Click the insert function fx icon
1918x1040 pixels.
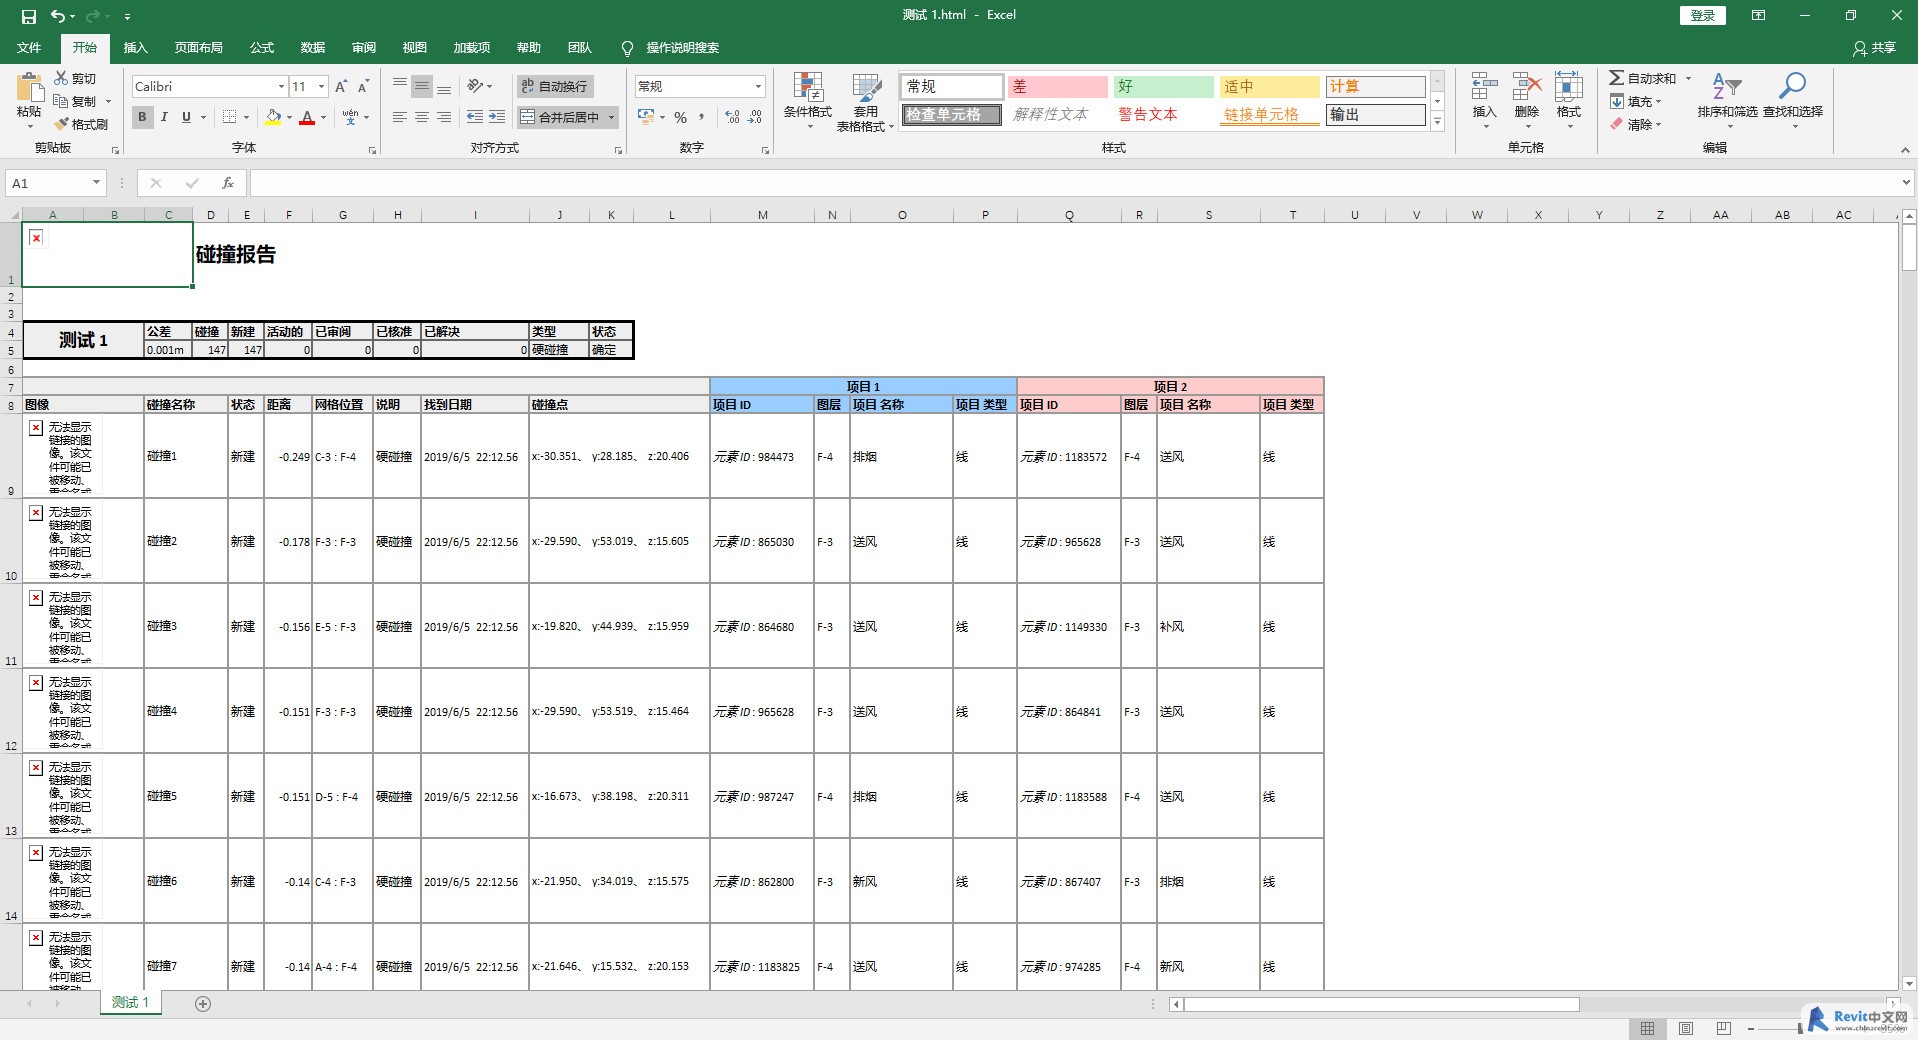pyautogui.click(x=228, y=183)
